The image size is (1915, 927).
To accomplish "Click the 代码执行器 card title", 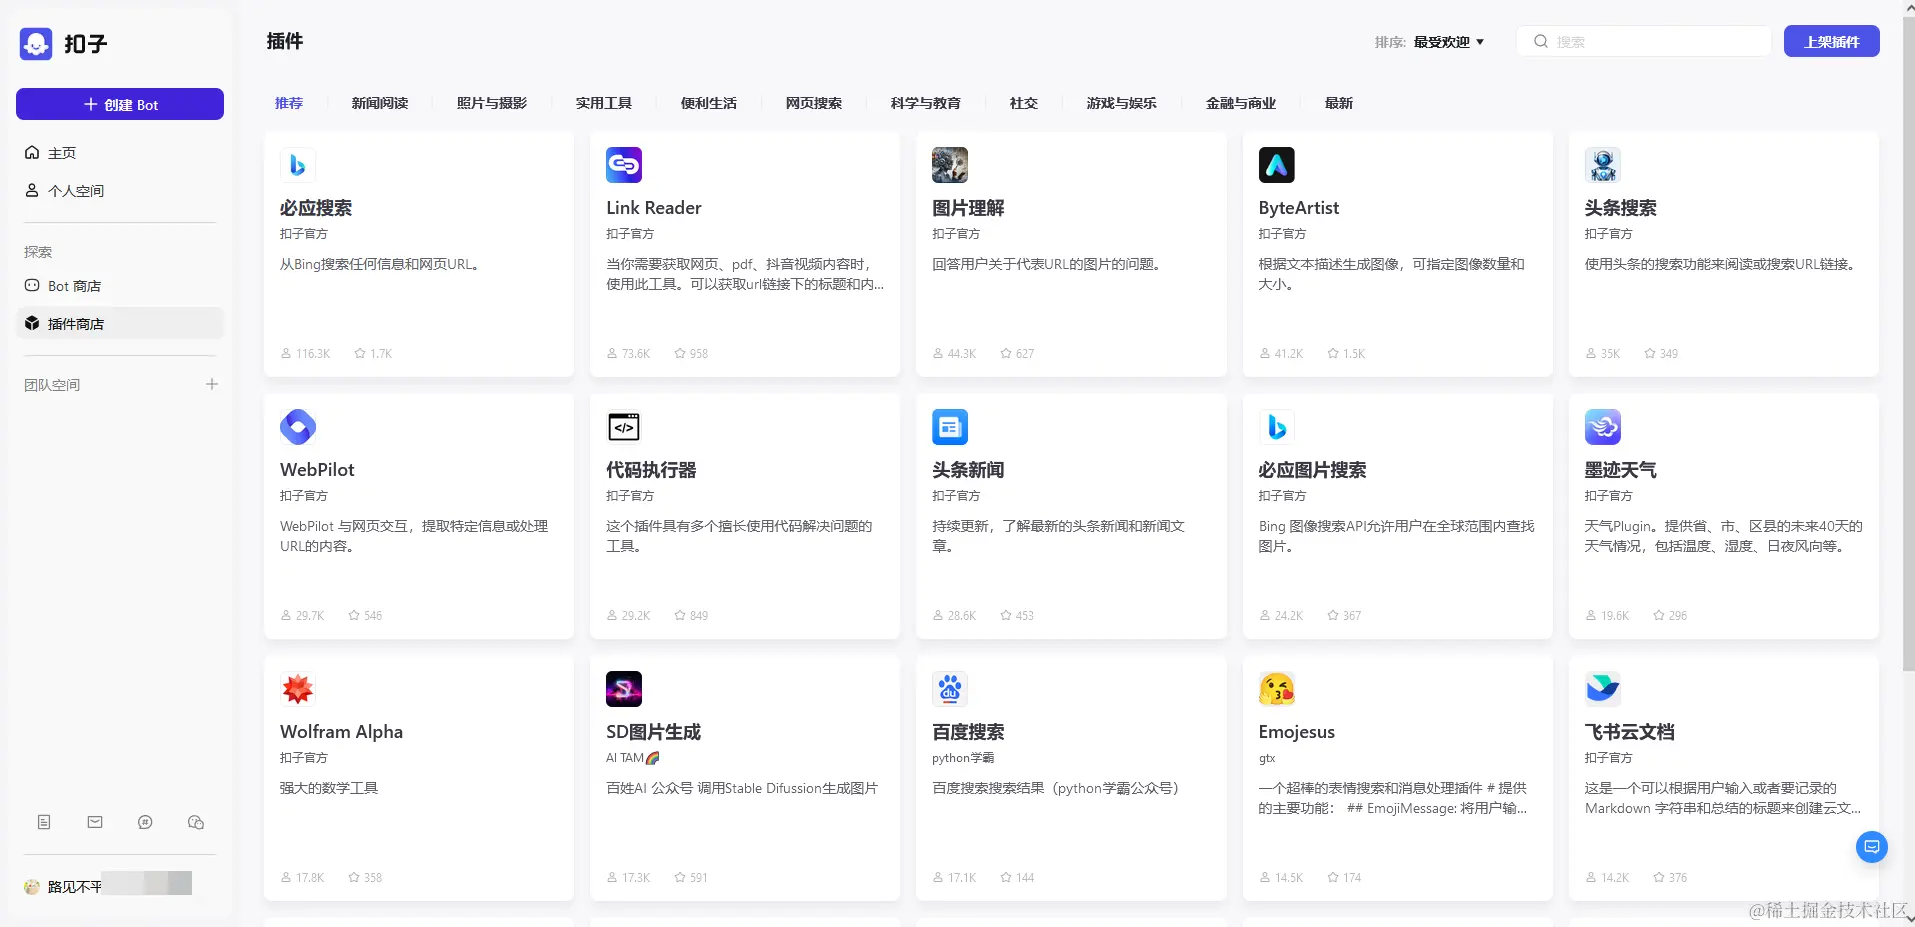I will (651, 470).
